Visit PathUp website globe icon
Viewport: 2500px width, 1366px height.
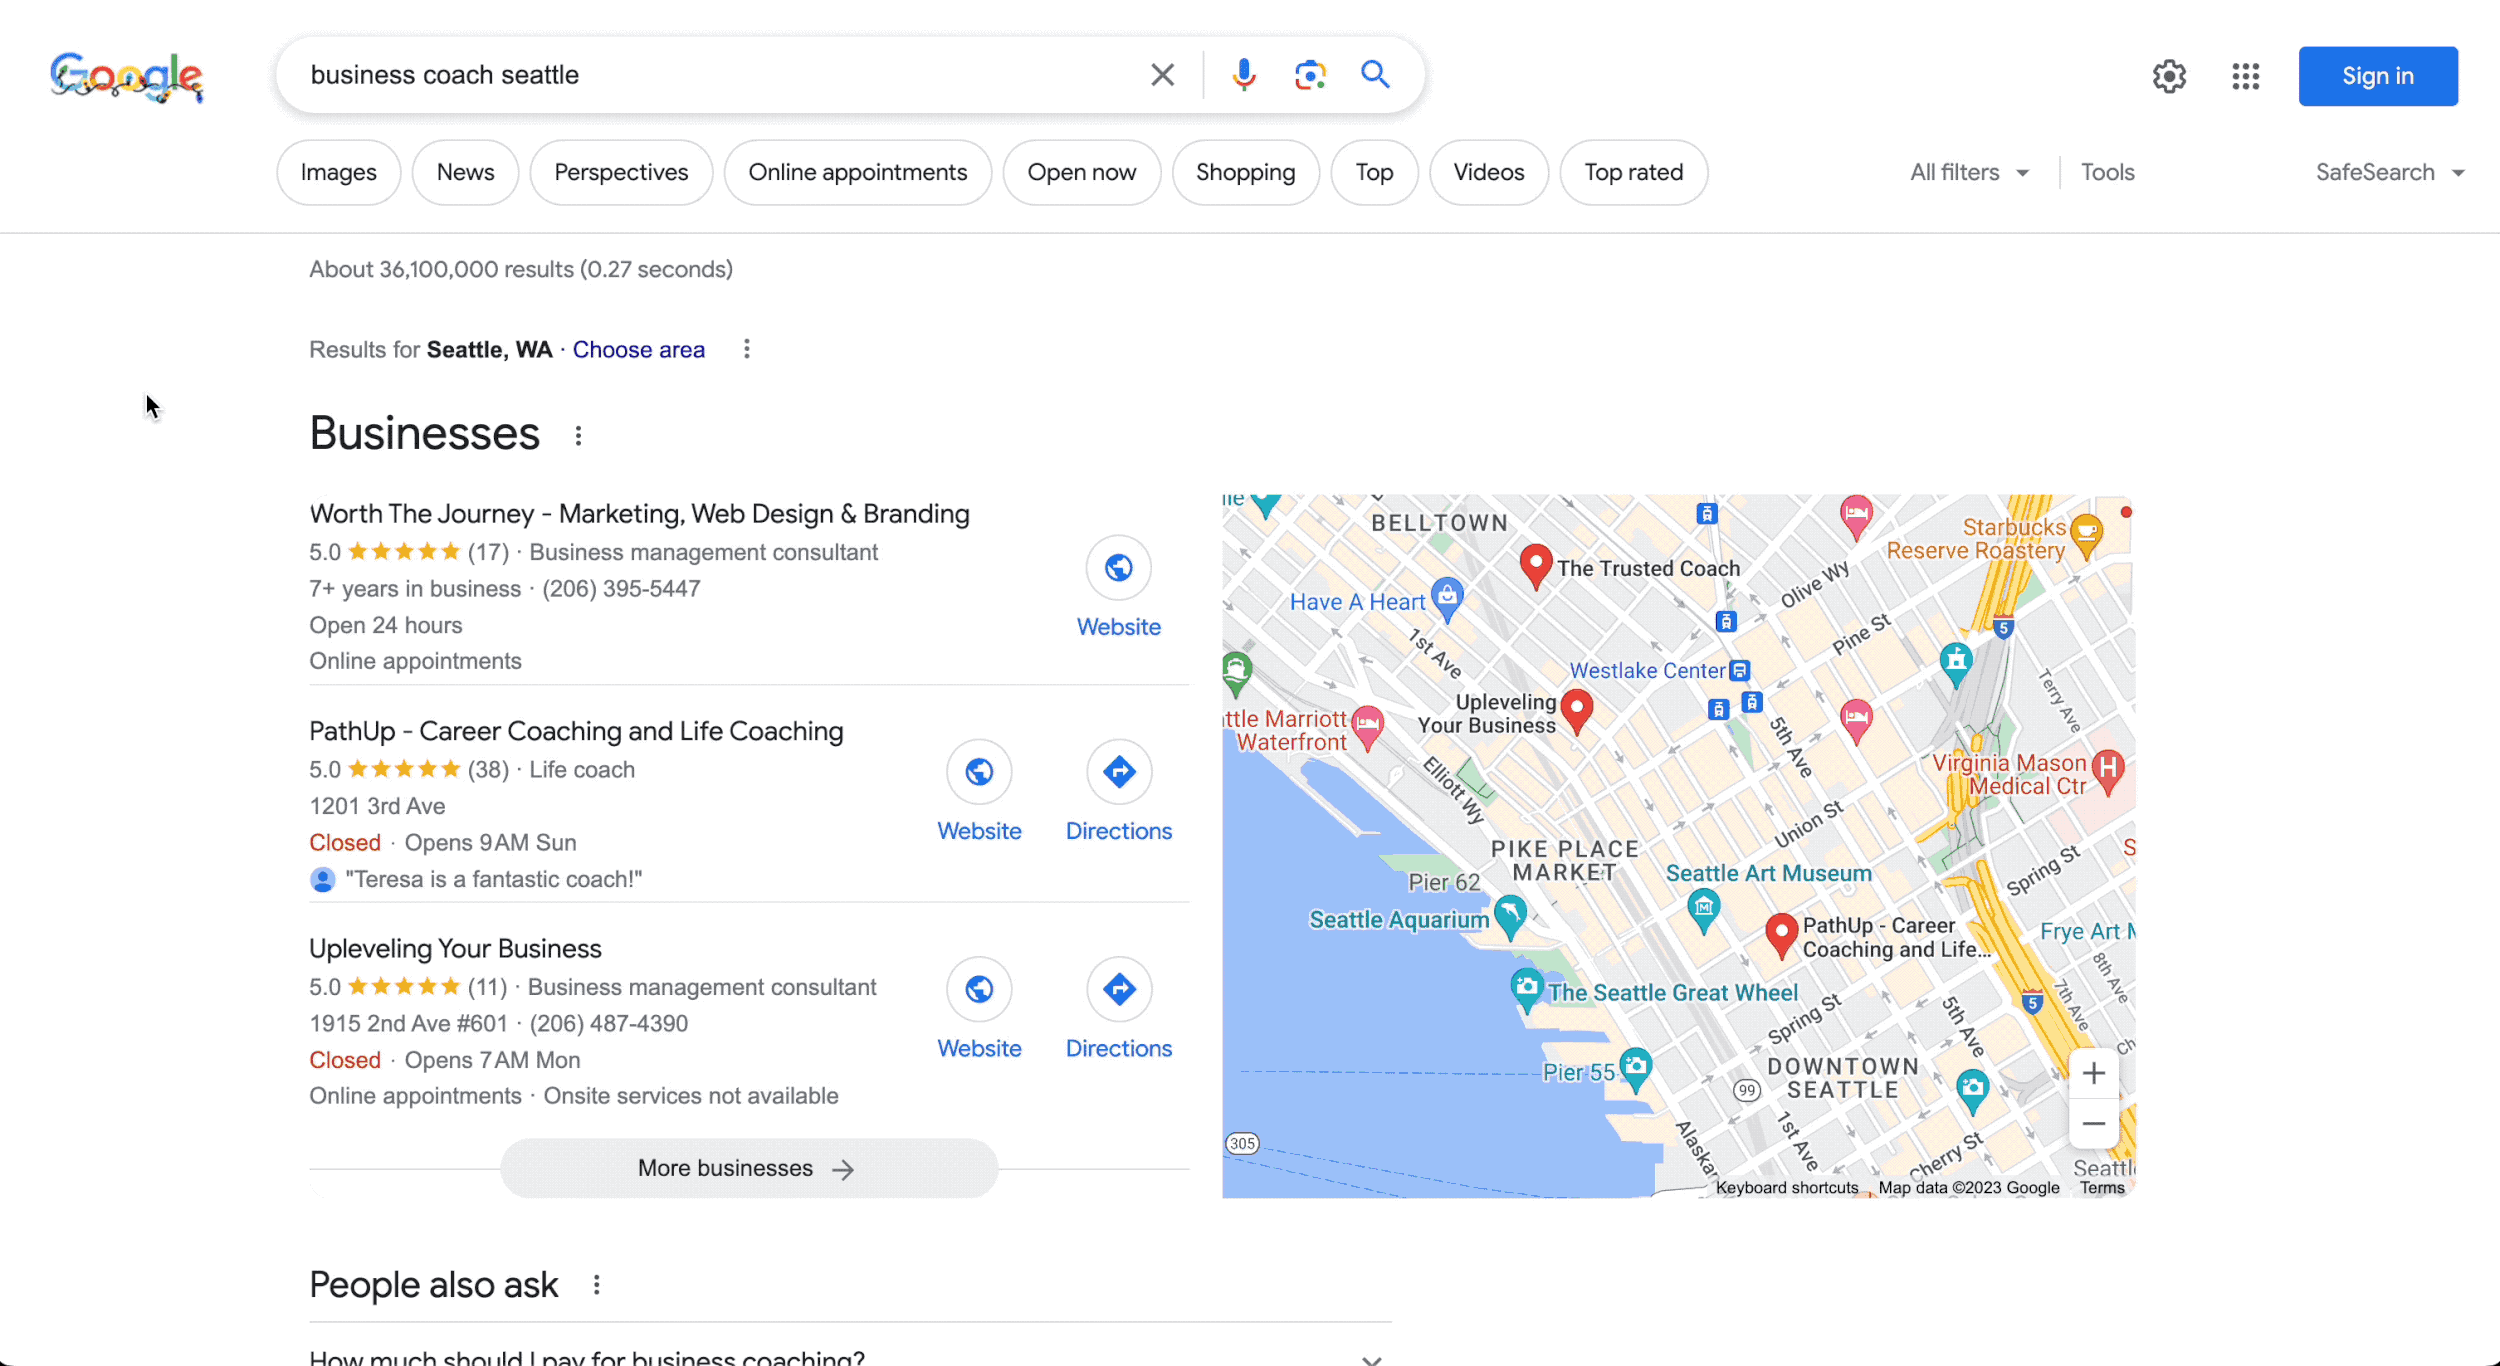[x=979, y=772]
